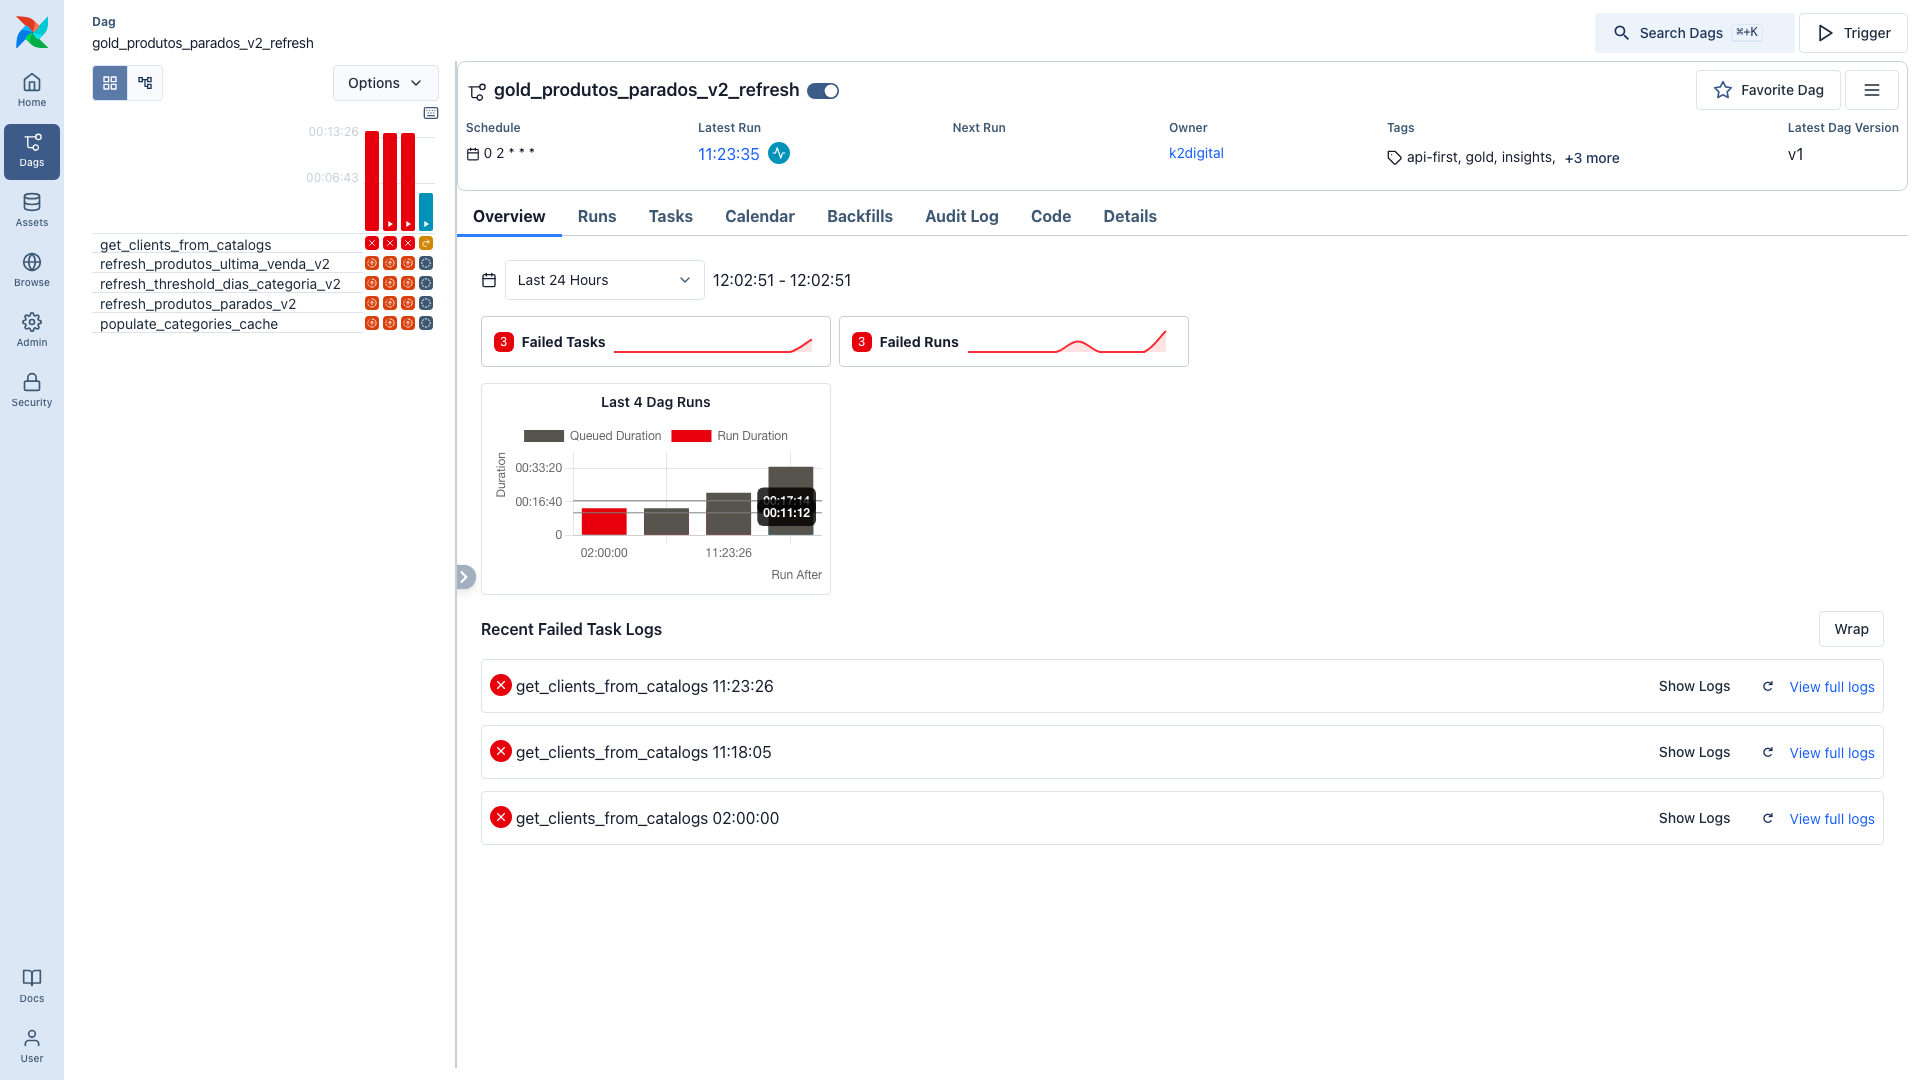Open the Options dropdown

point(385,83)
